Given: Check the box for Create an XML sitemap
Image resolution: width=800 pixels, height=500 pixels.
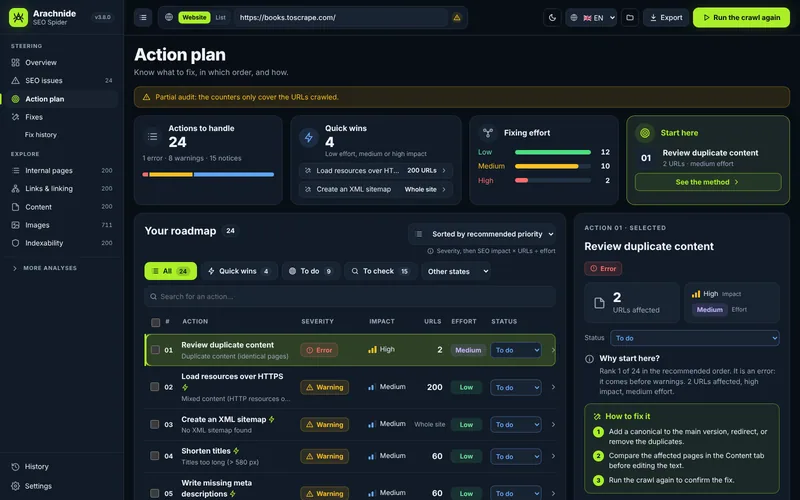Looking at the screenshot, I should pyautogui.click(x=155, y=424).
